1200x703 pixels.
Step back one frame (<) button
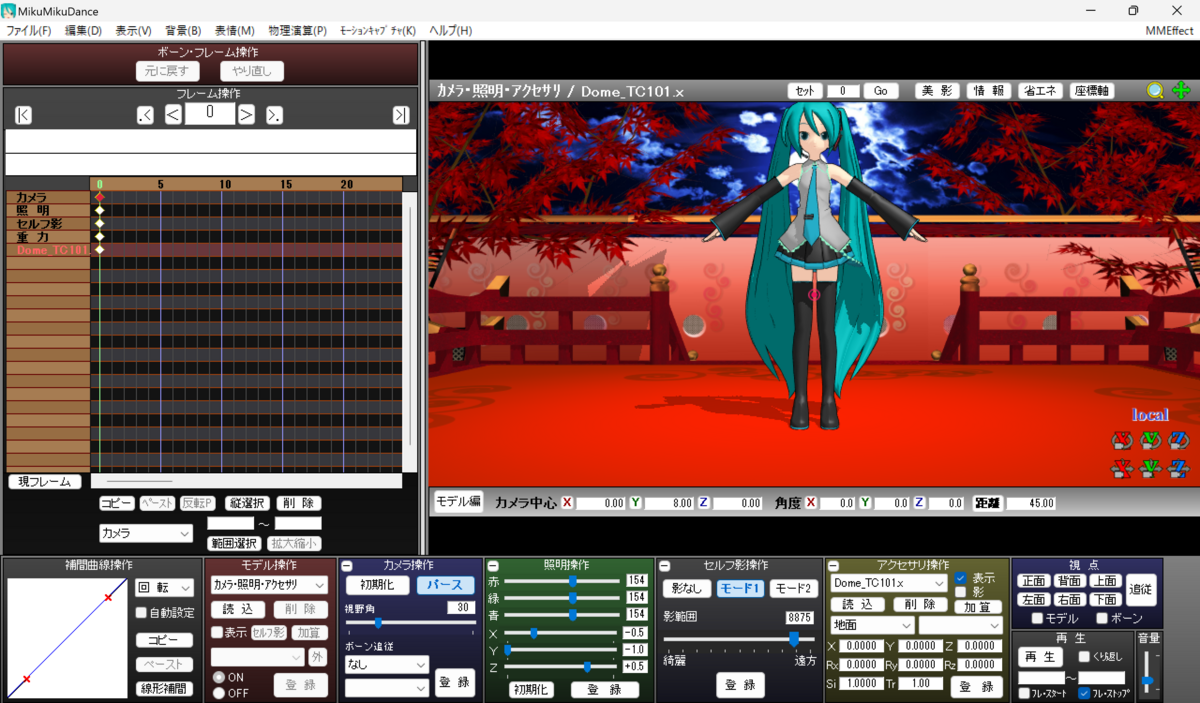tap(173, 115)
